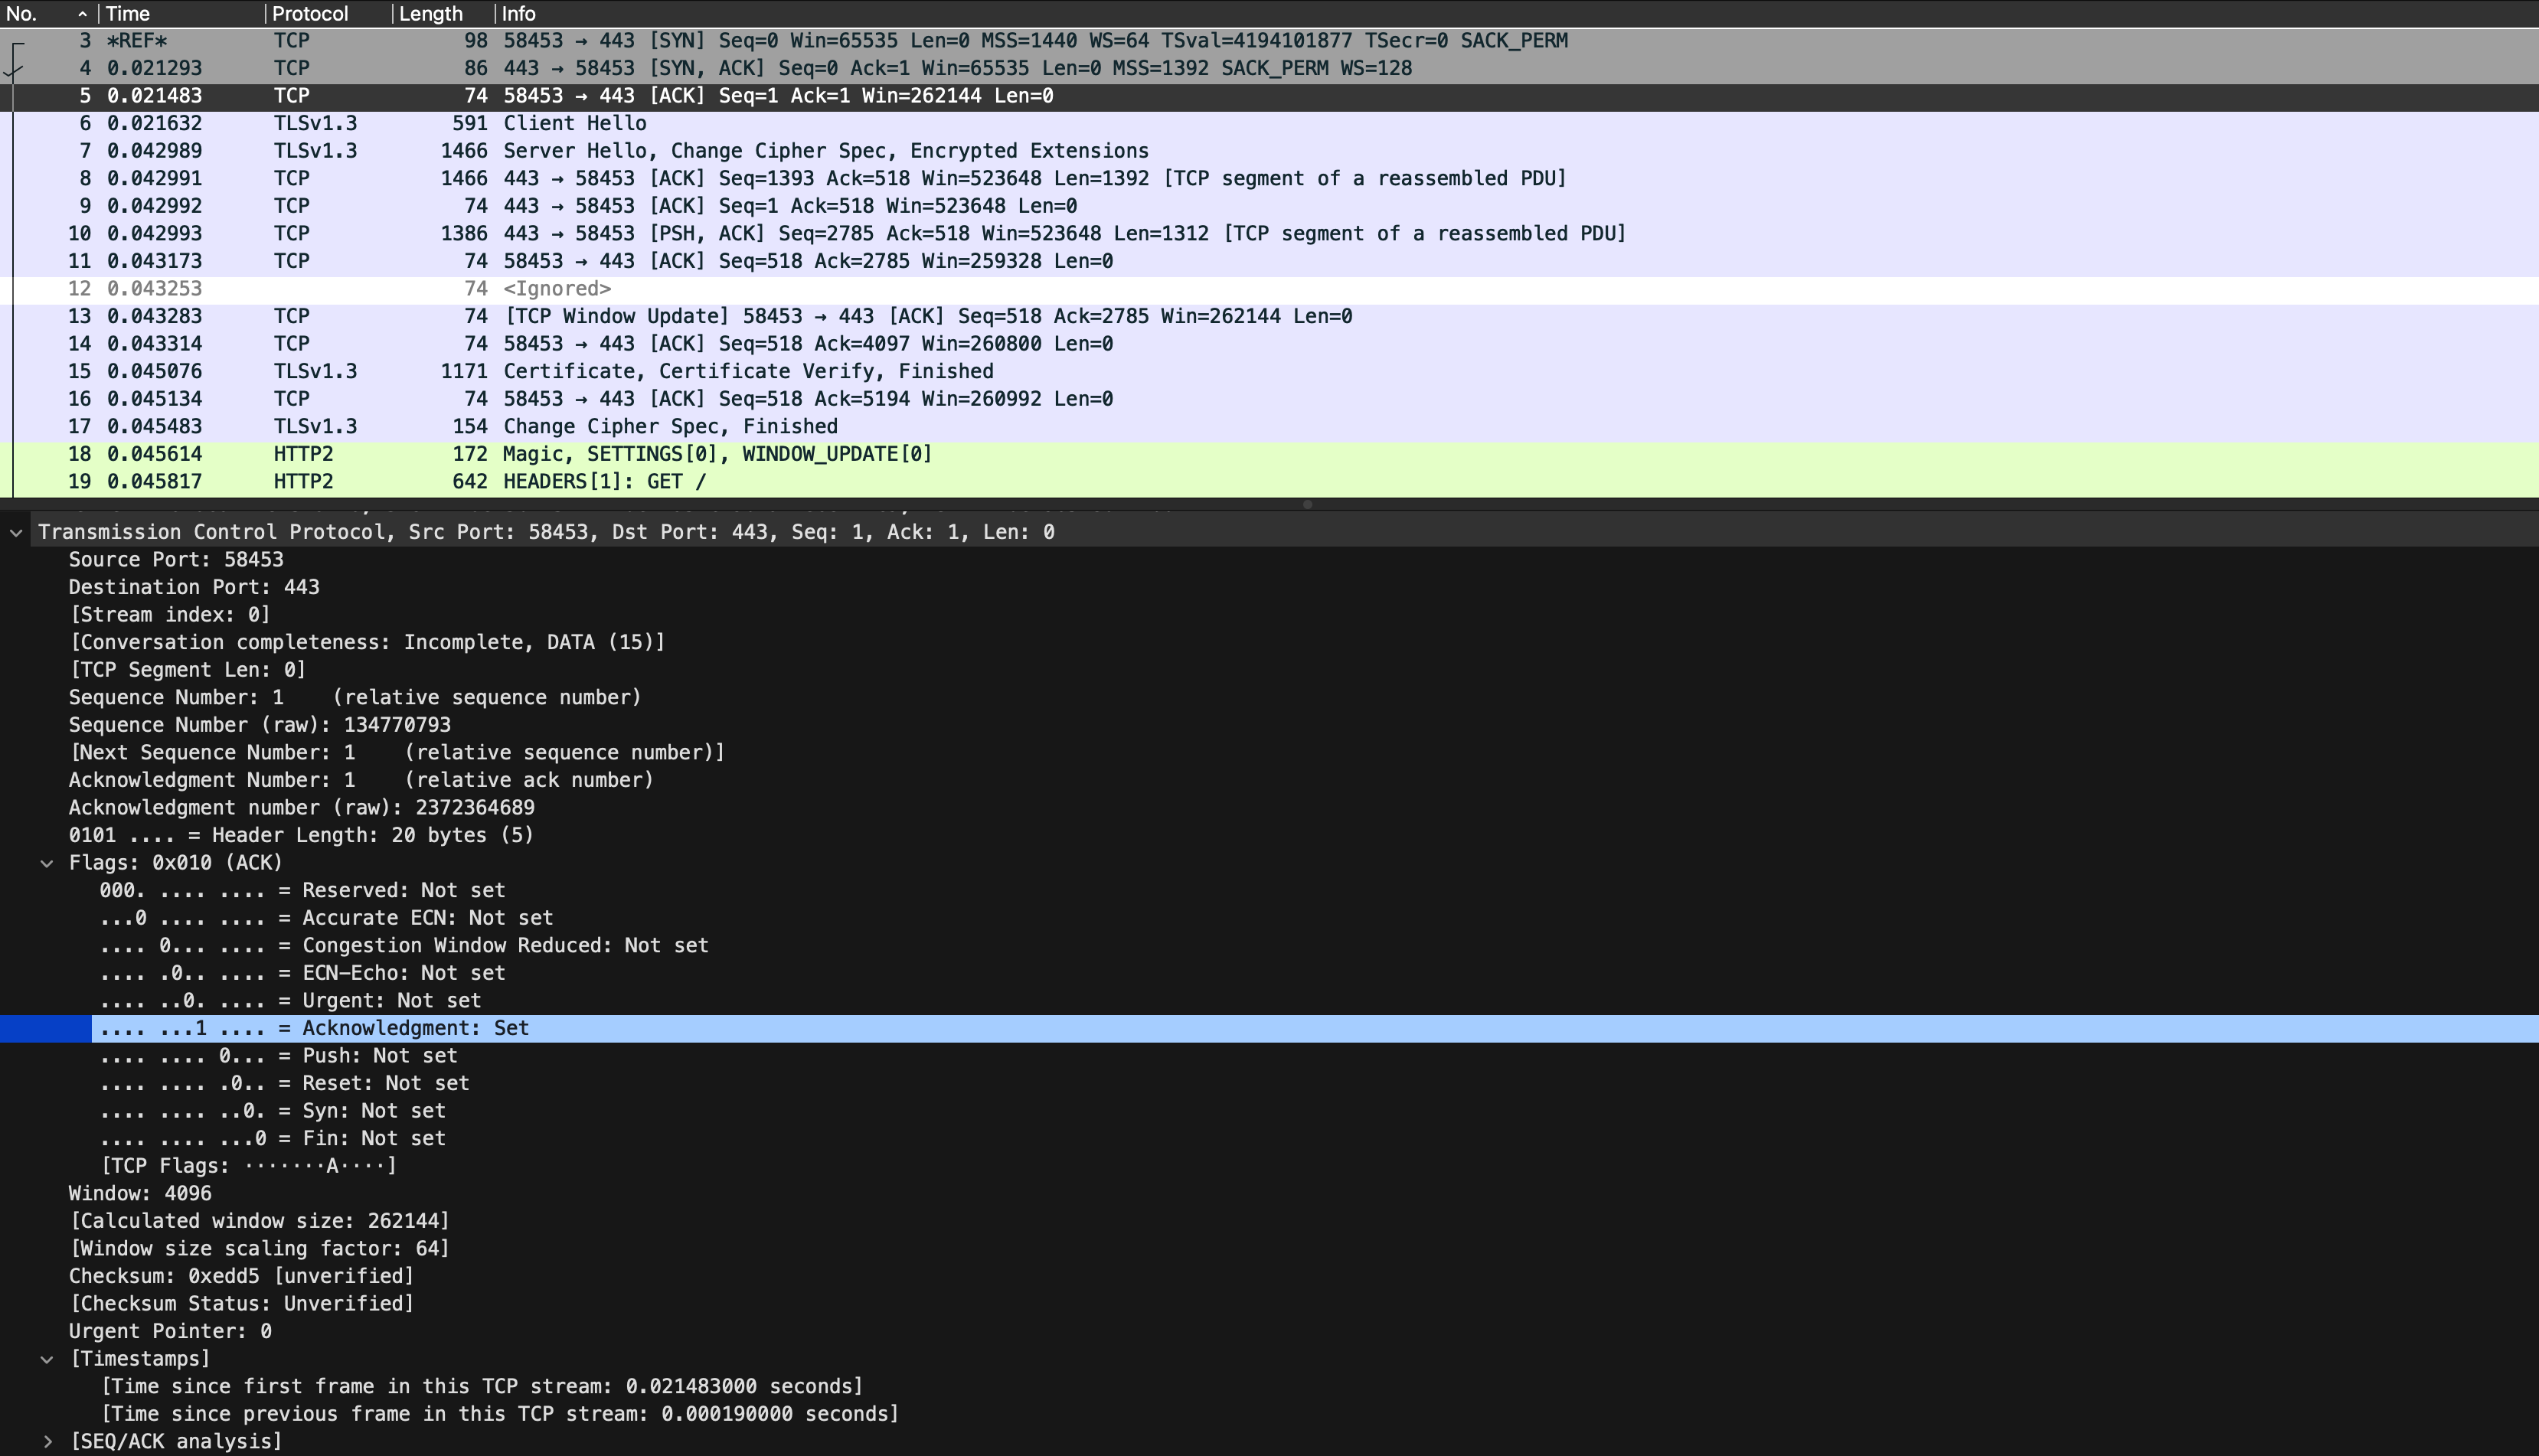The width and height of the screenshot is (2539, 1456).
Task: Select the Window: 4096 field
Action: (x=140, y=1194)
